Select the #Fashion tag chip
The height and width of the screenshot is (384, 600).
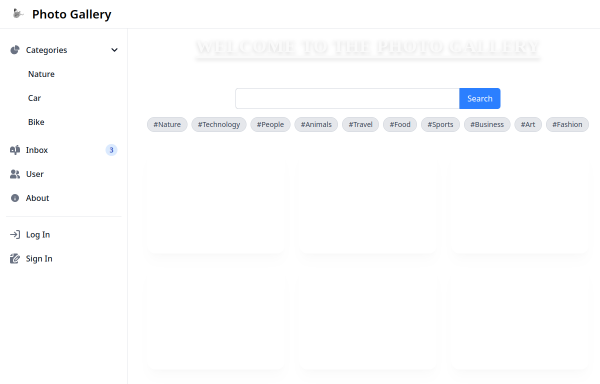[x=567, y=124]
